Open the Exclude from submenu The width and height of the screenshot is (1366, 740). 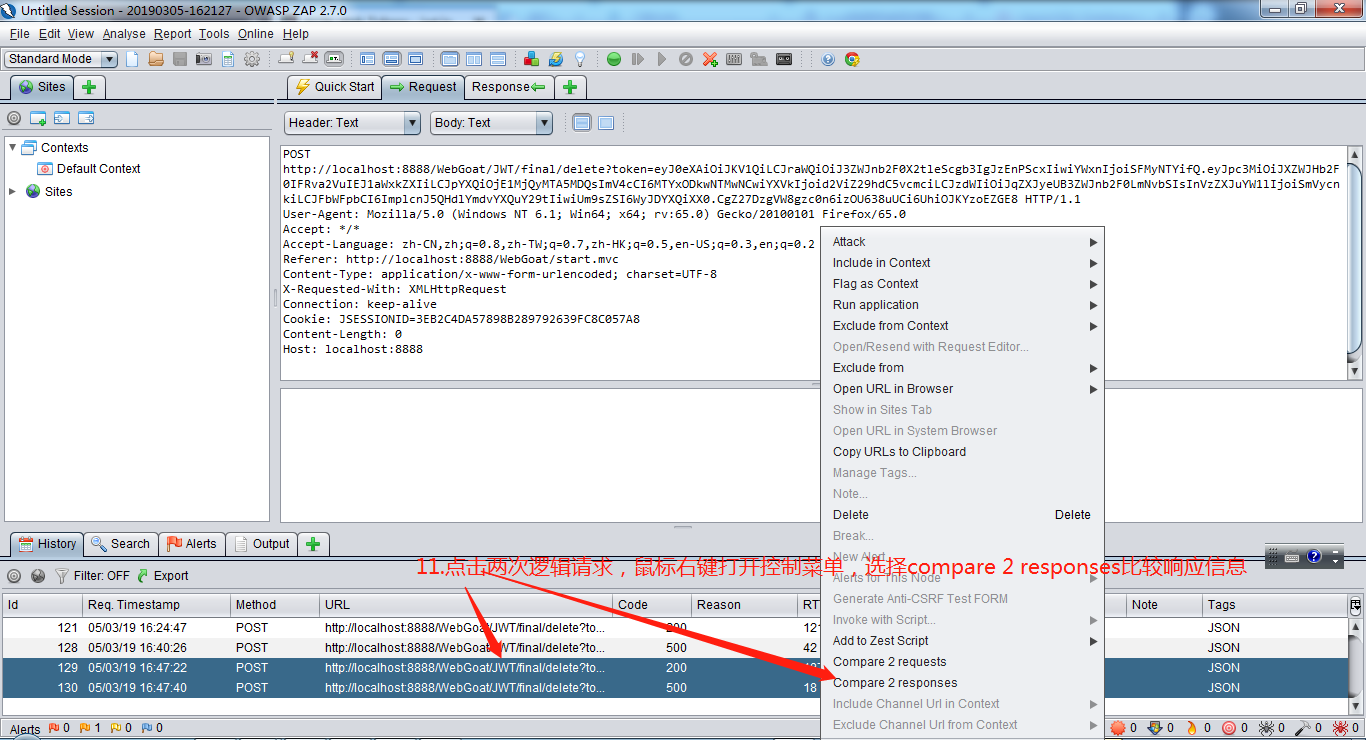tap(964, 368)
